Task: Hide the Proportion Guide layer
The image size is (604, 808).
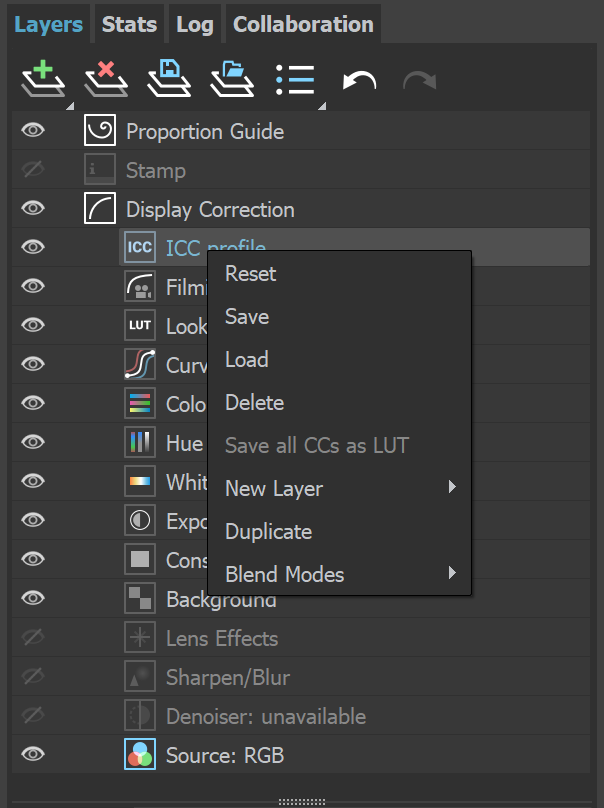Action: (33, 130)
